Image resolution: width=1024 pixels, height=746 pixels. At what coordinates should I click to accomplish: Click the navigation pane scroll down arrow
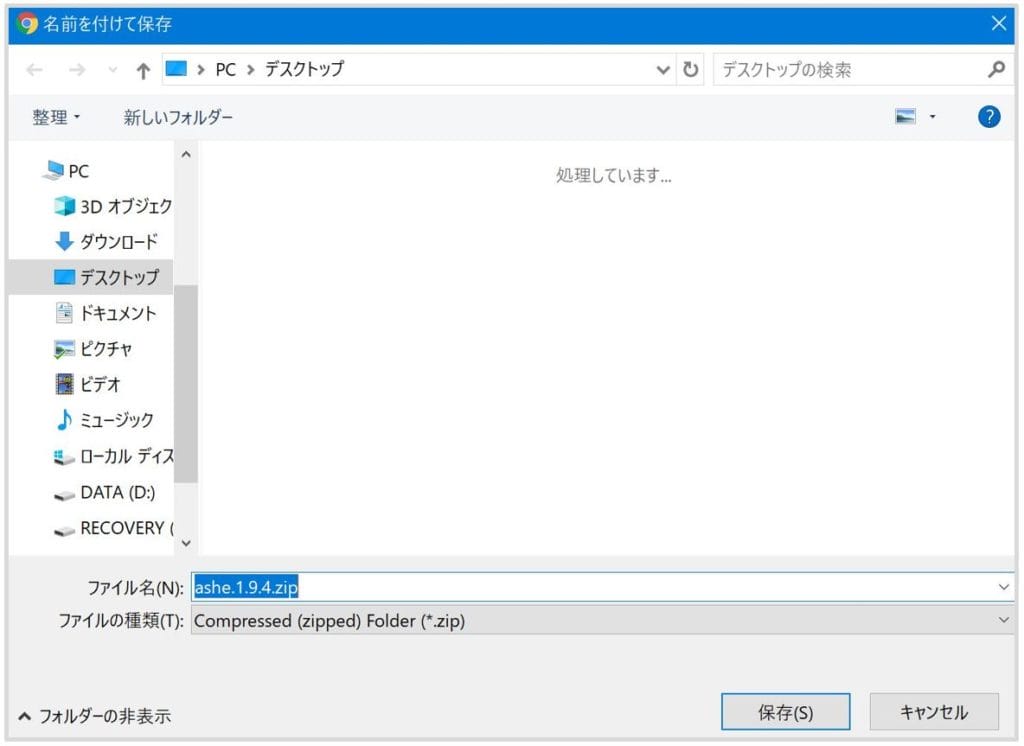185,543
